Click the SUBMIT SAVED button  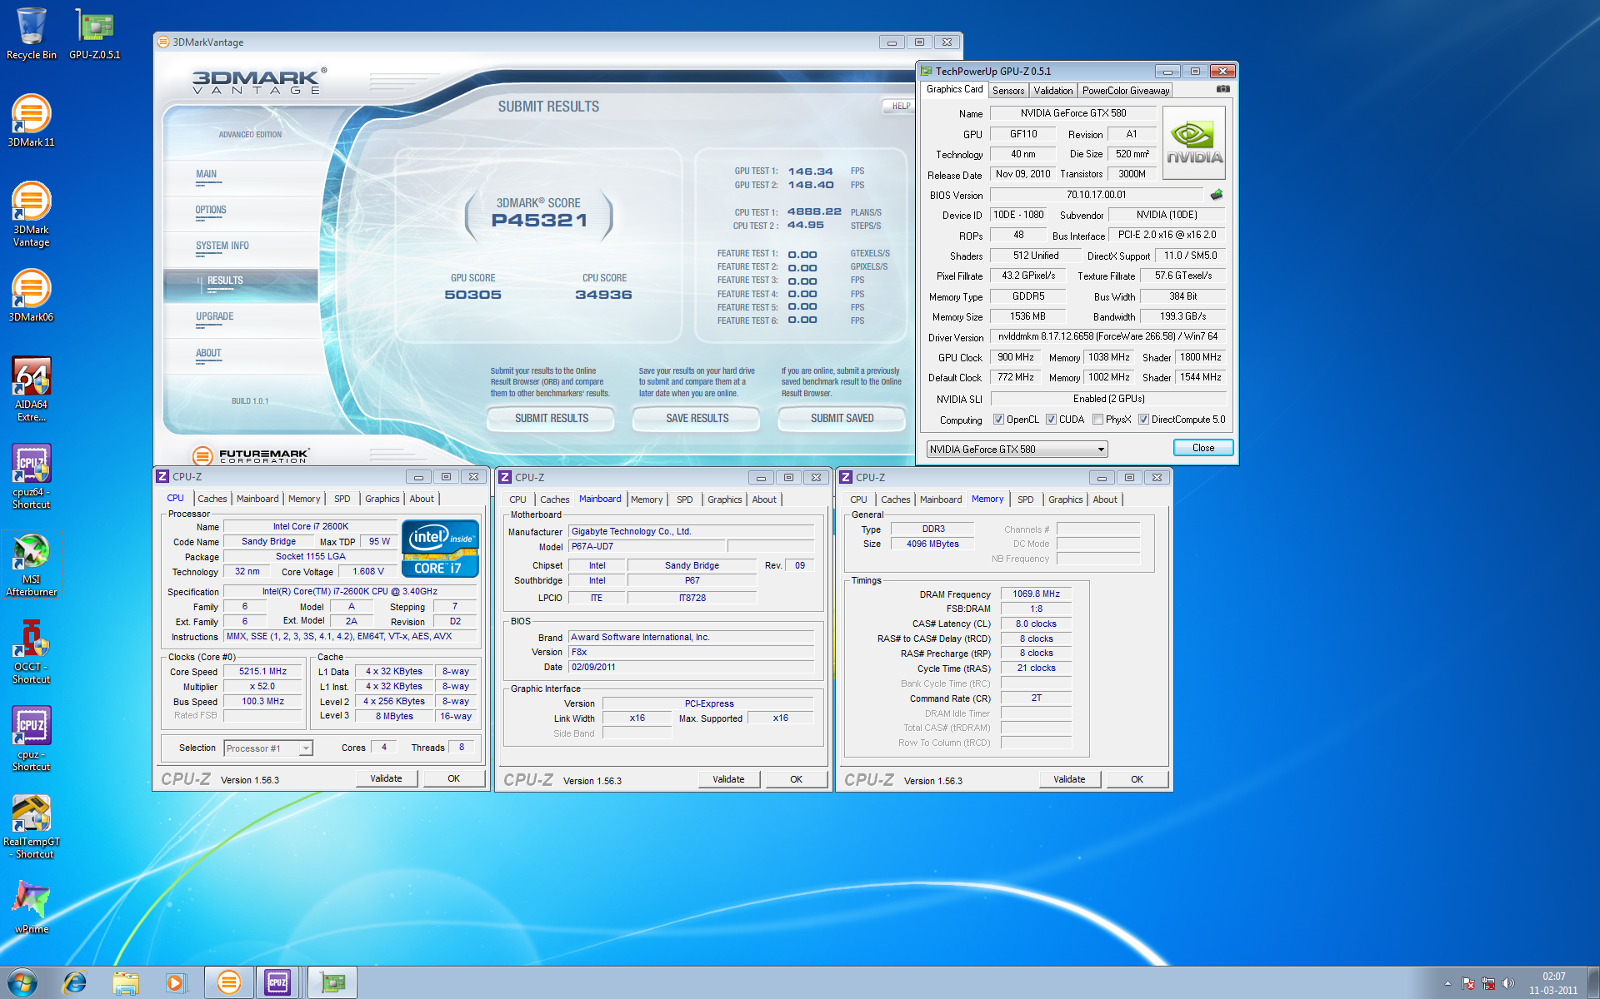[x=842, y=418]
